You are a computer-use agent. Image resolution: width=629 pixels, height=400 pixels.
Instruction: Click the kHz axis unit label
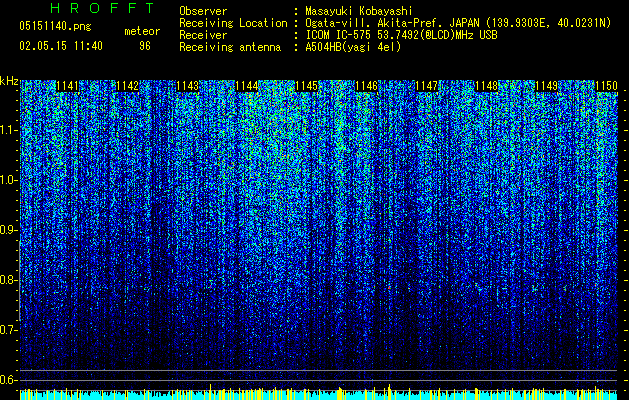9,81
